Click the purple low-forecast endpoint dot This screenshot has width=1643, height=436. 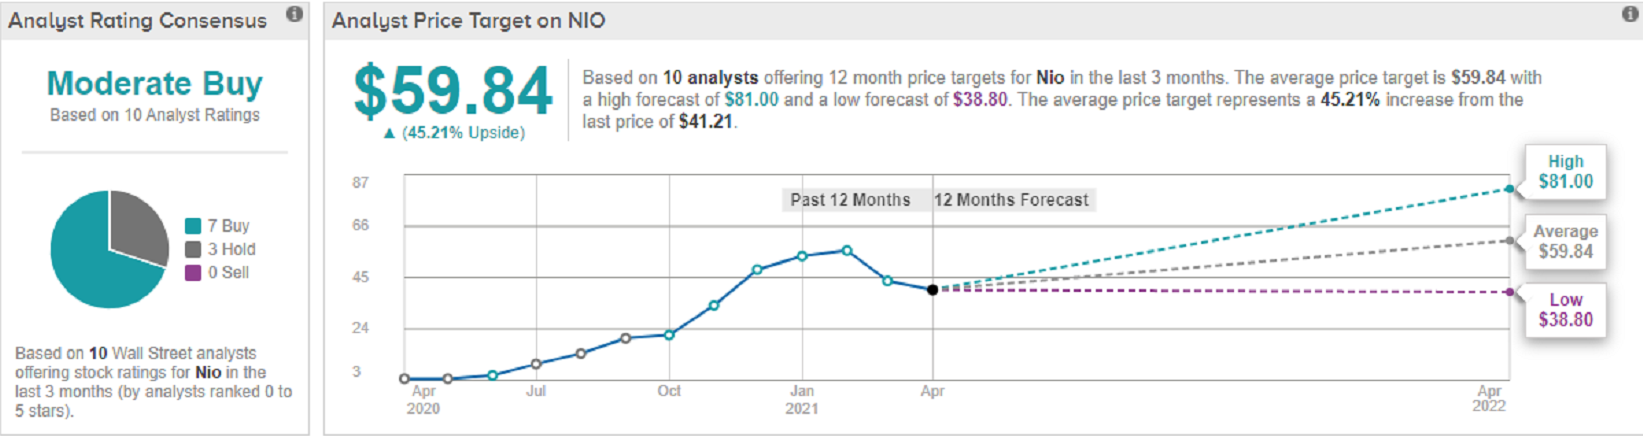pyautogui.click(x=1510, y=292)
